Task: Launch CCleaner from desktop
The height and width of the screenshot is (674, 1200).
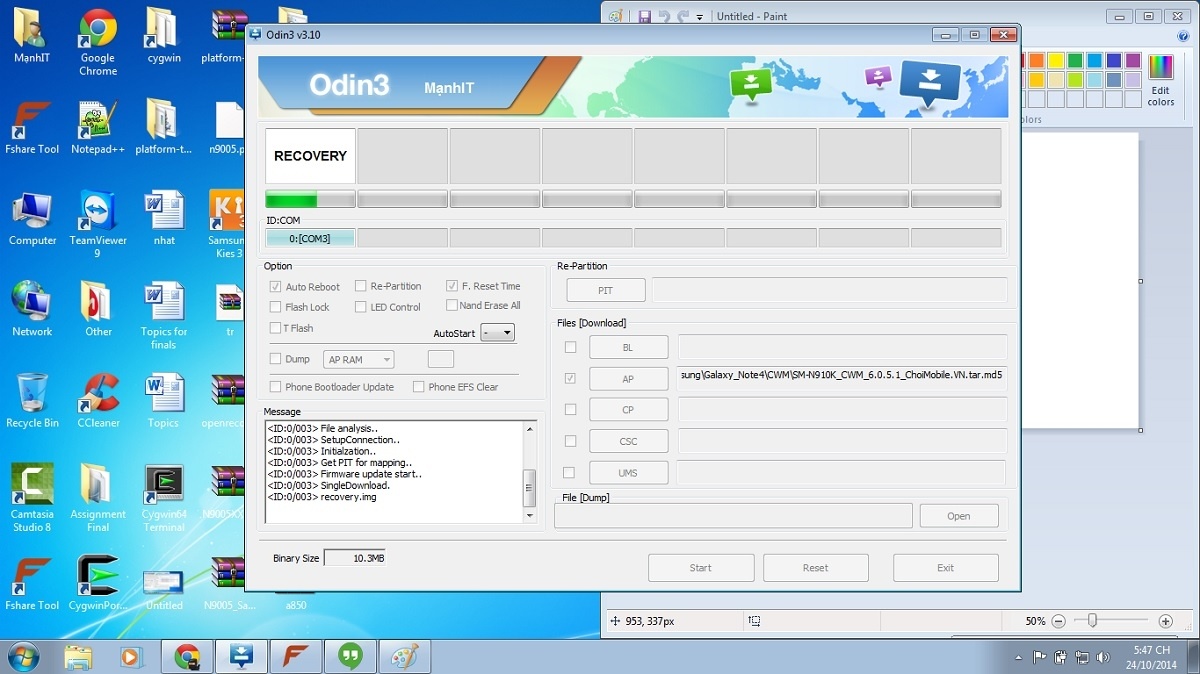Action: click(x=98, y=400)
